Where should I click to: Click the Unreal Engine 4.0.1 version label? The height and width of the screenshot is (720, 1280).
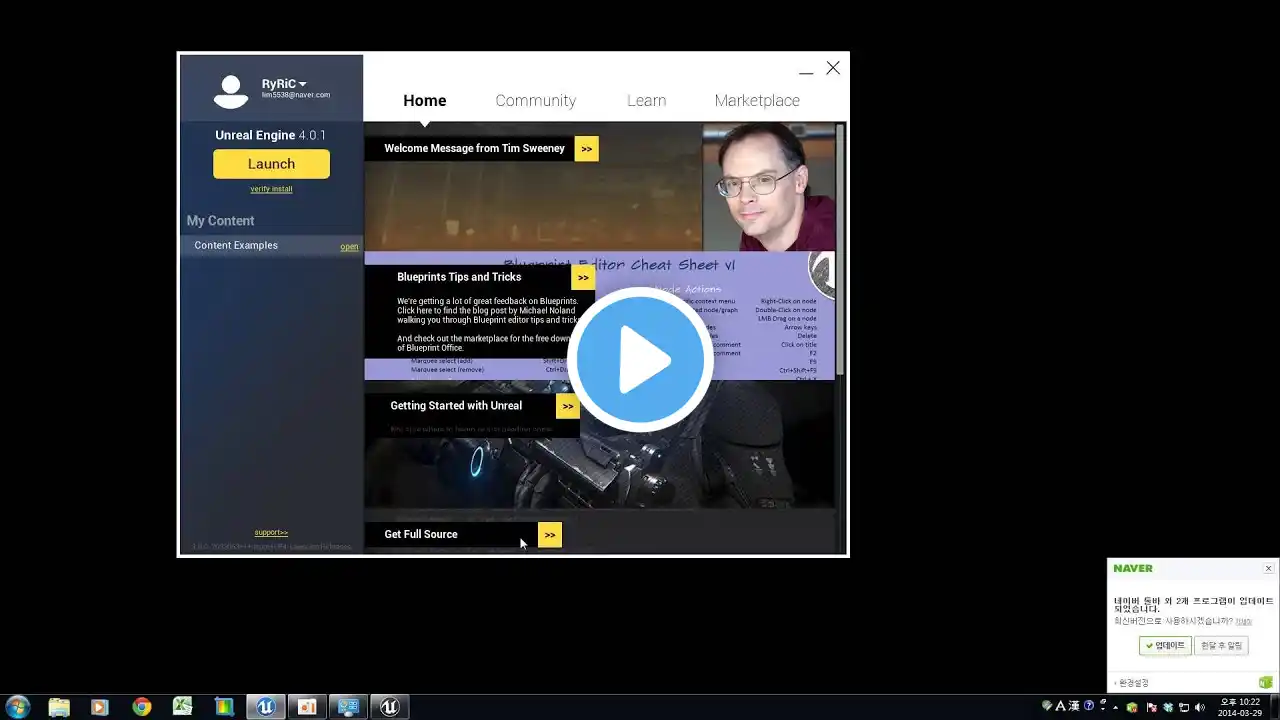[x=271, y=135]
